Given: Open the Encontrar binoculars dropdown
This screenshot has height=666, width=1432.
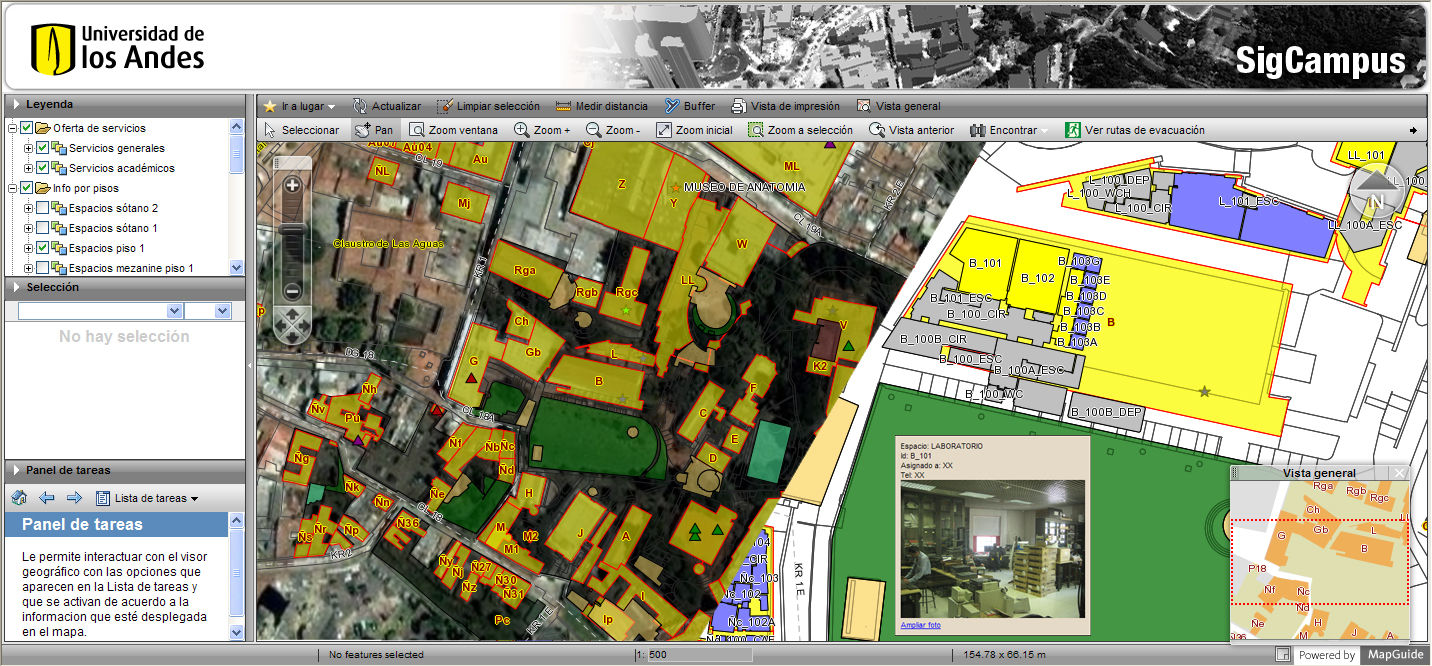Looking at the screenshot, I should point(1009,130).
